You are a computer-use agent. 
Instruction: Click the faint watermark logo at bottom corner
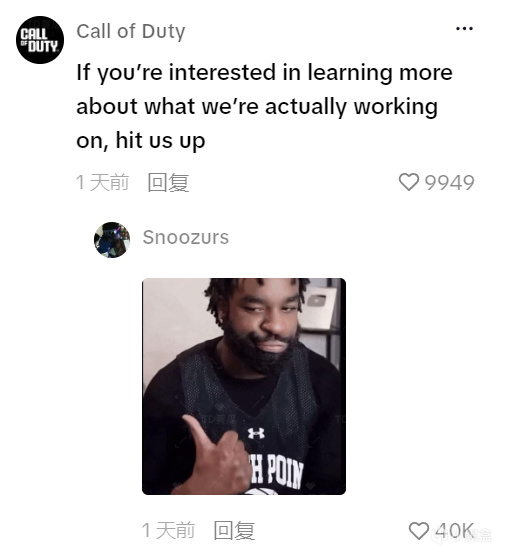(x=464, y=533)
